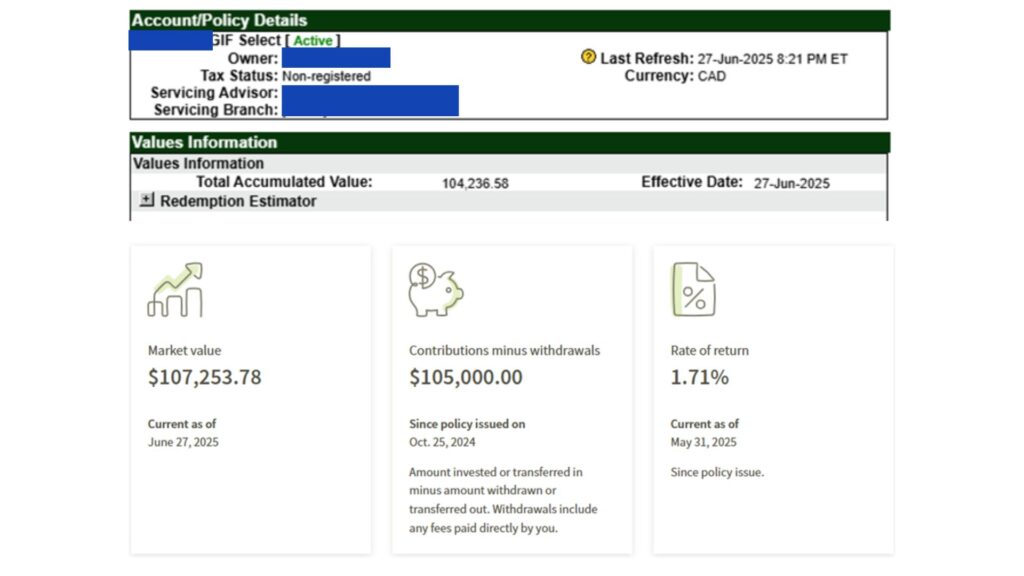Click the GIF Select policy name
This screenshot has width=1024, height=576.
[246, 40]
